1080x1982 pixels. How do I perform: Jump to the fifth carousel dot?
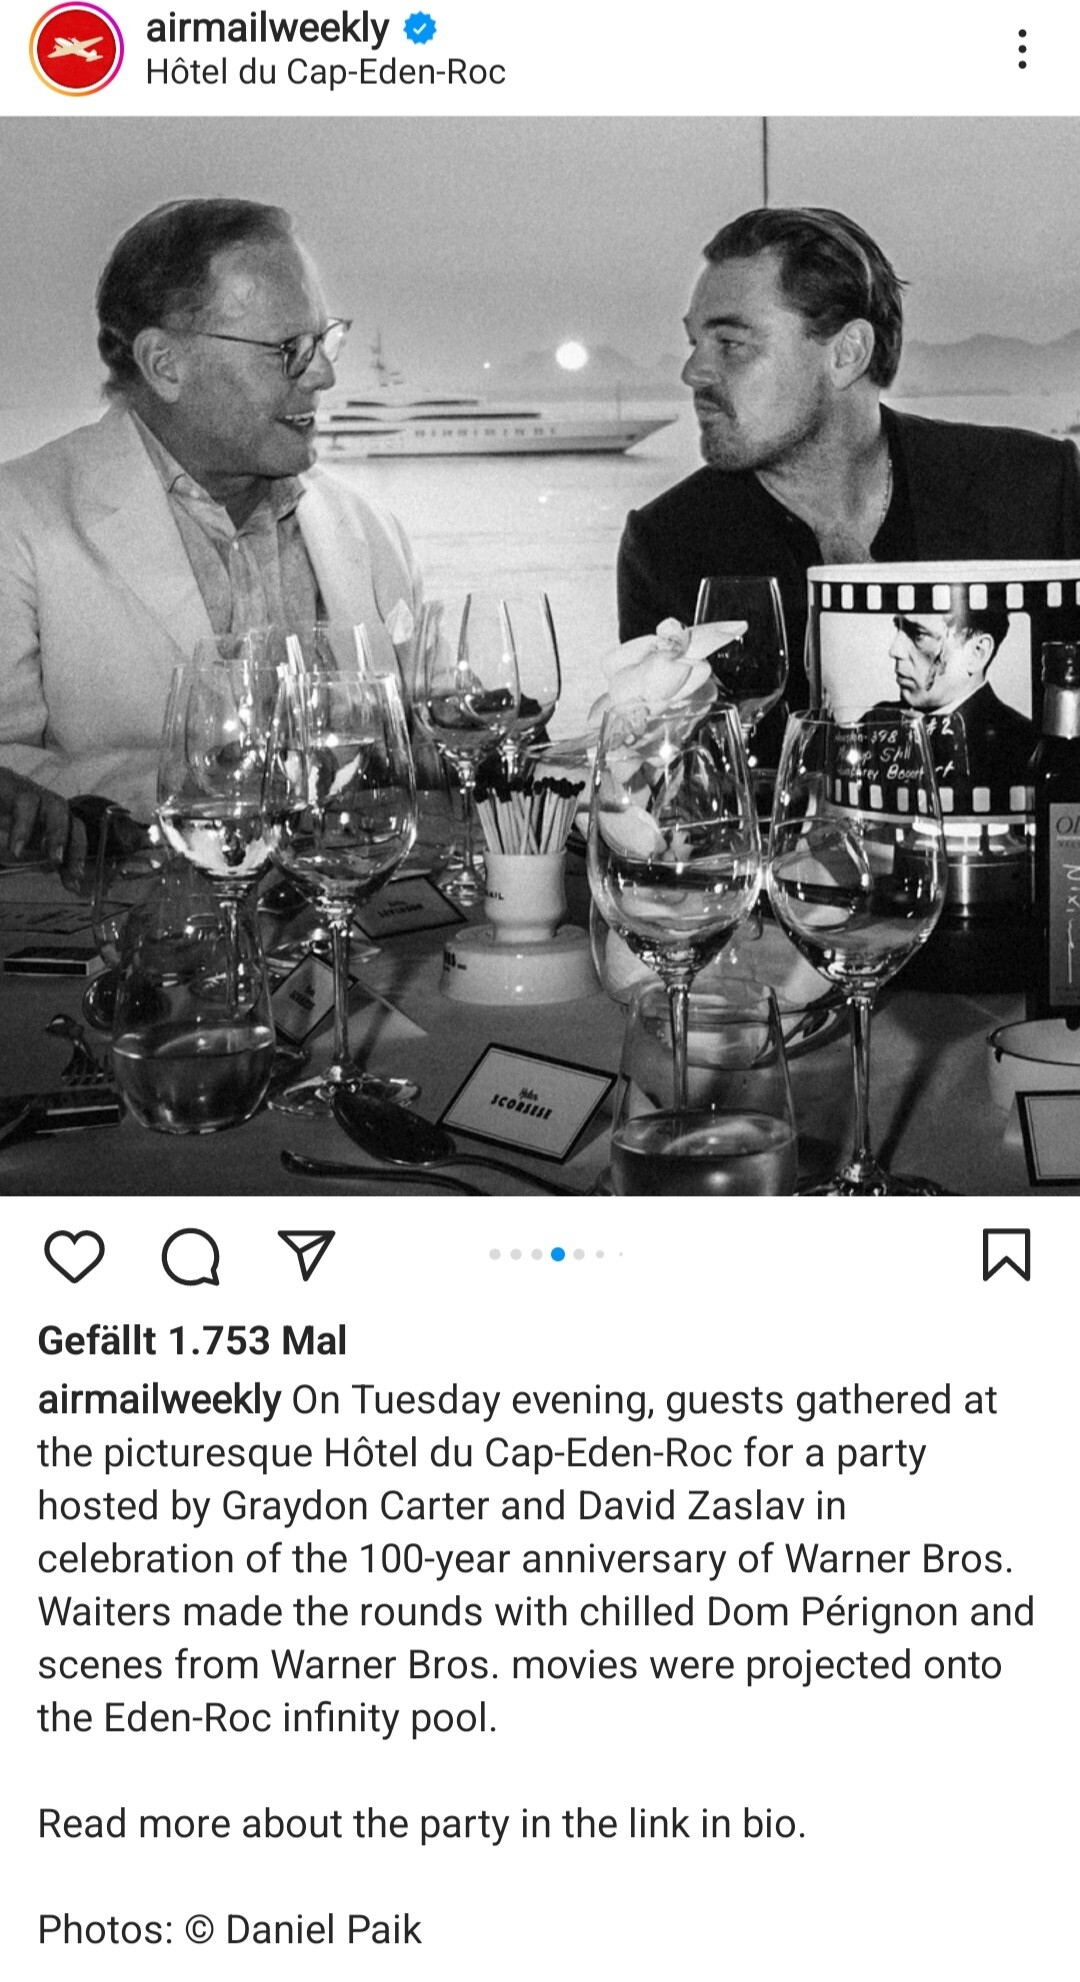579,1254
